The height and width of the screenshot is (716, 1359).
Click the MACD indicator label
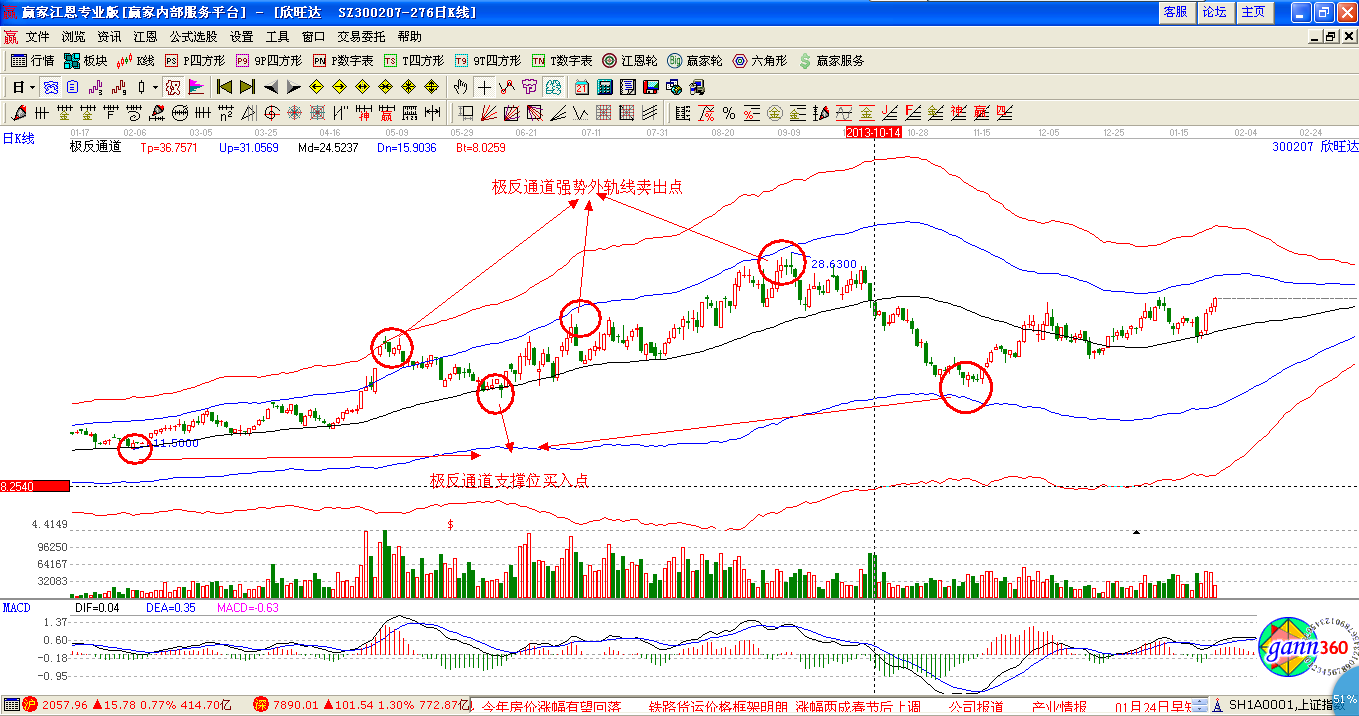(17, 607)
